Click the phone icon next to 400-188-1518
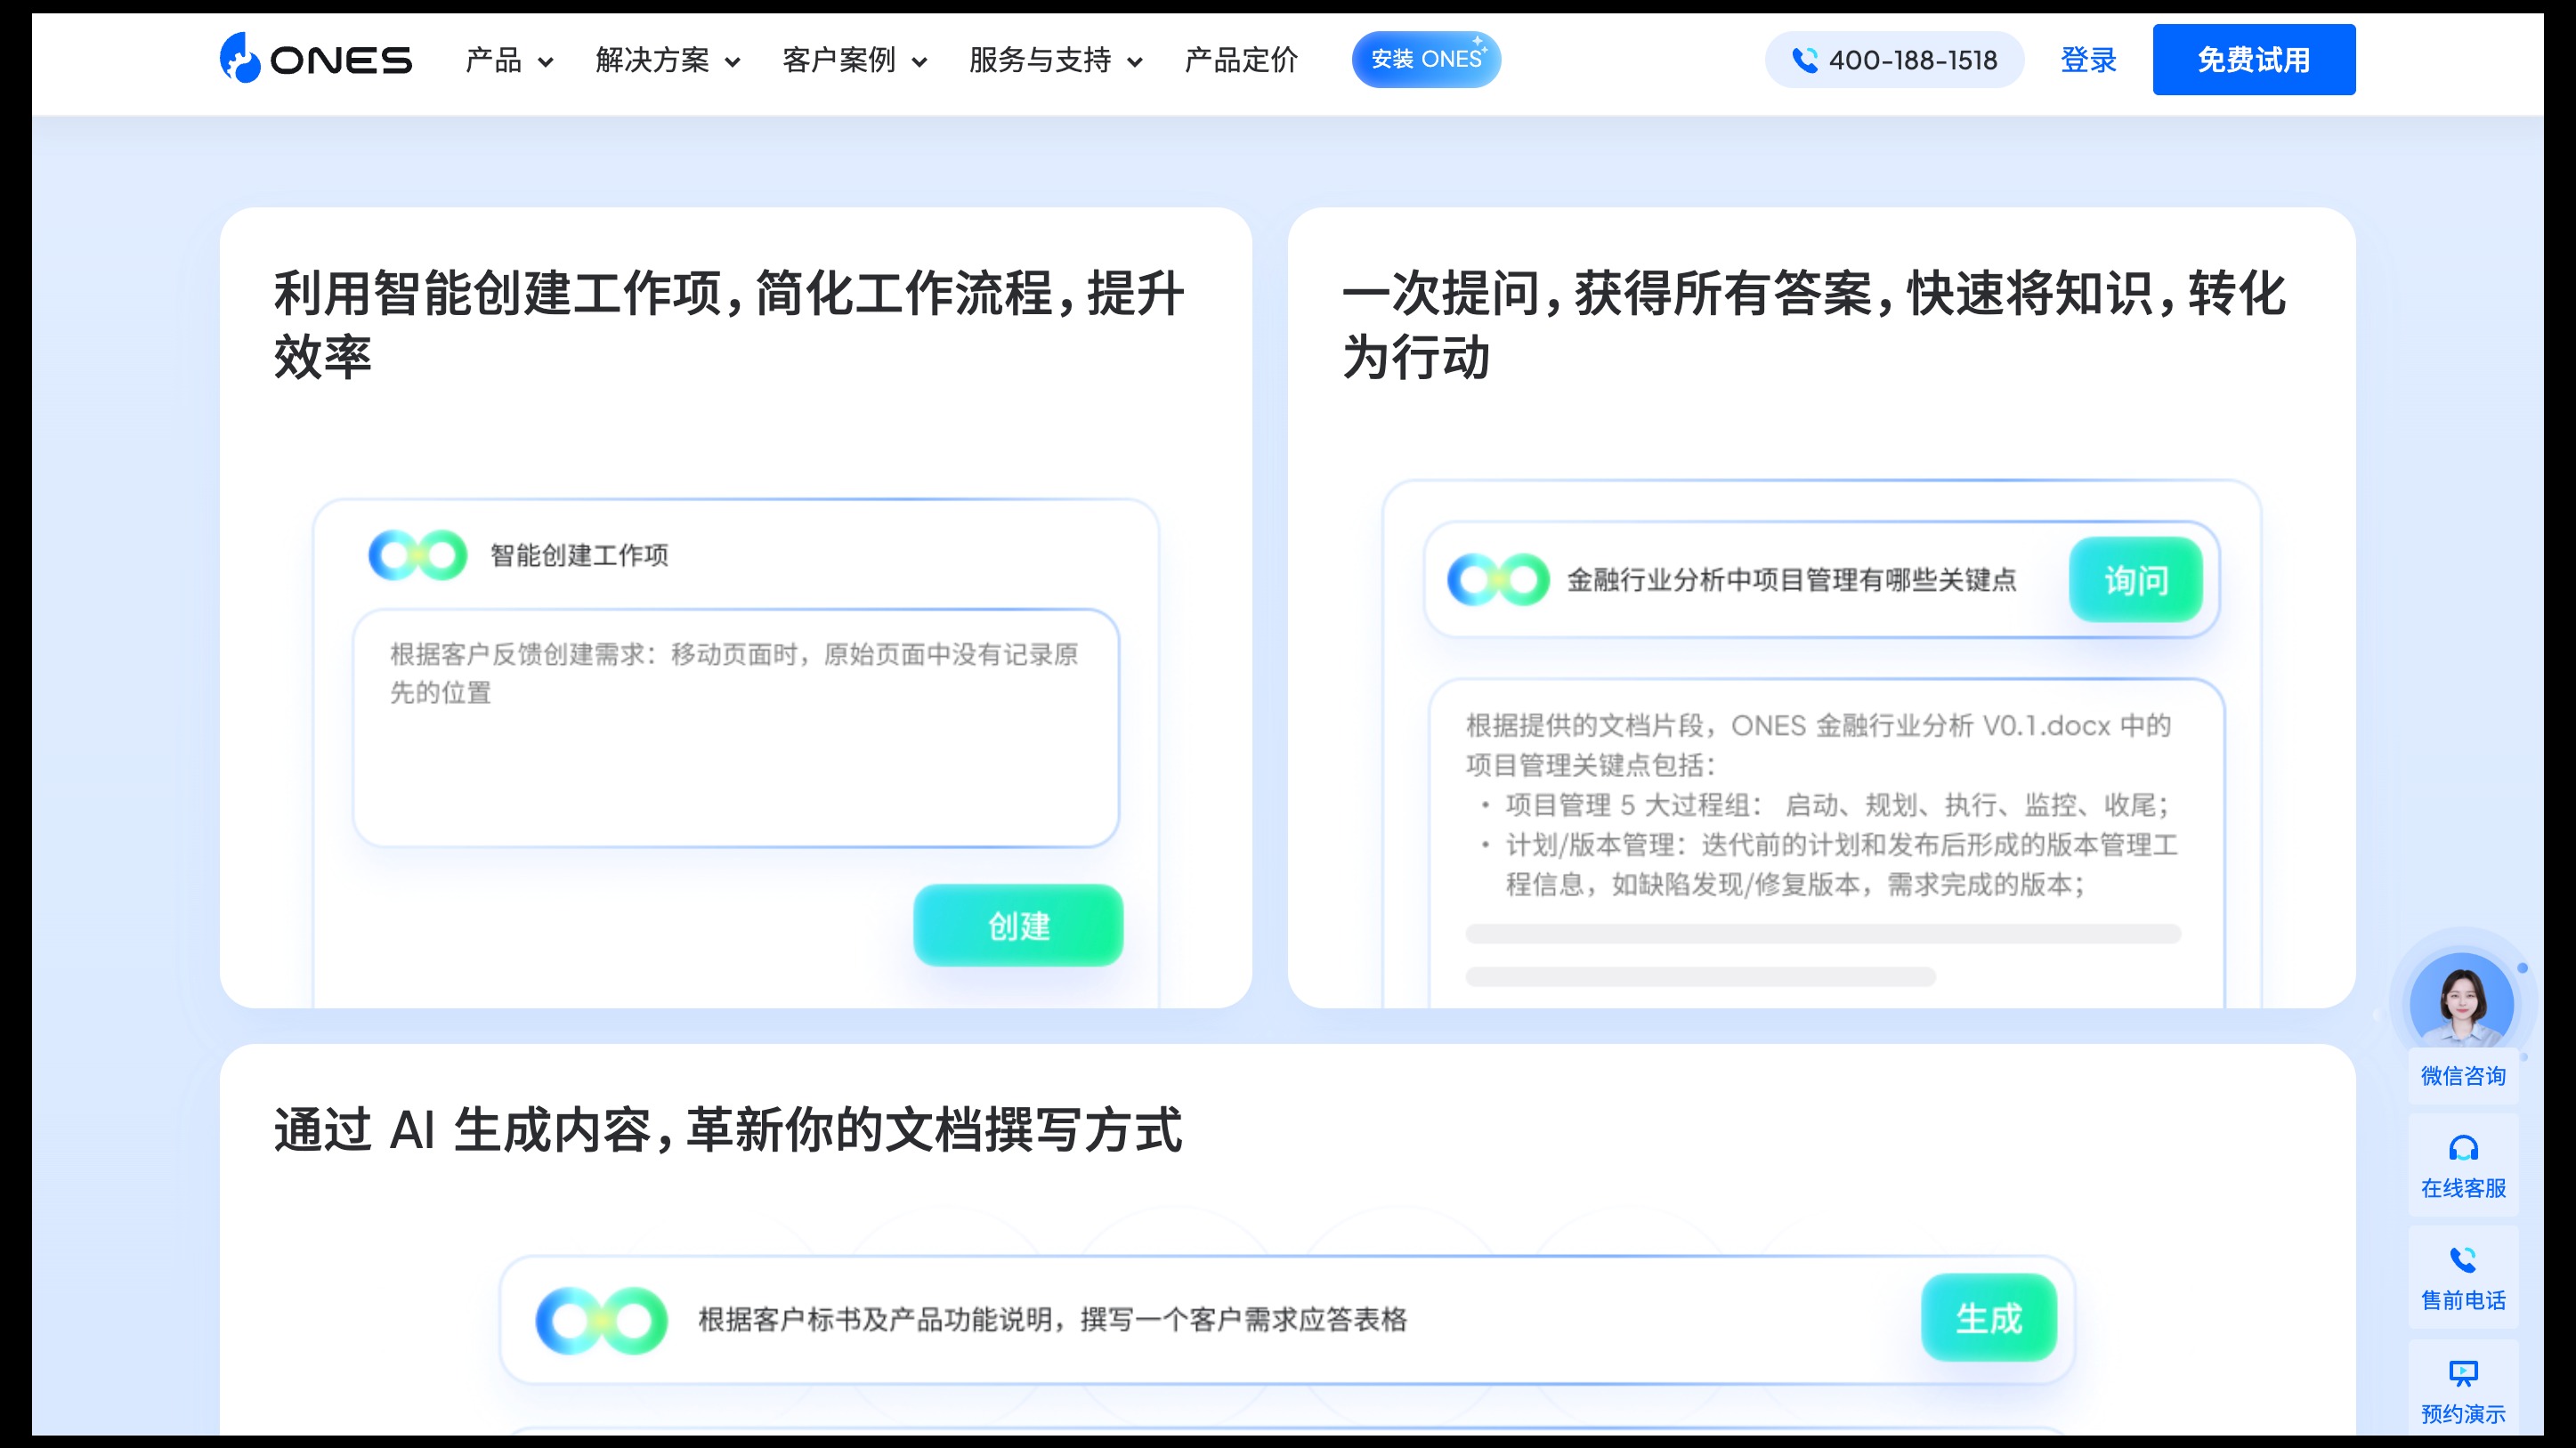This screenshot has width=2576, height=1448. (x=1806, y=61)
